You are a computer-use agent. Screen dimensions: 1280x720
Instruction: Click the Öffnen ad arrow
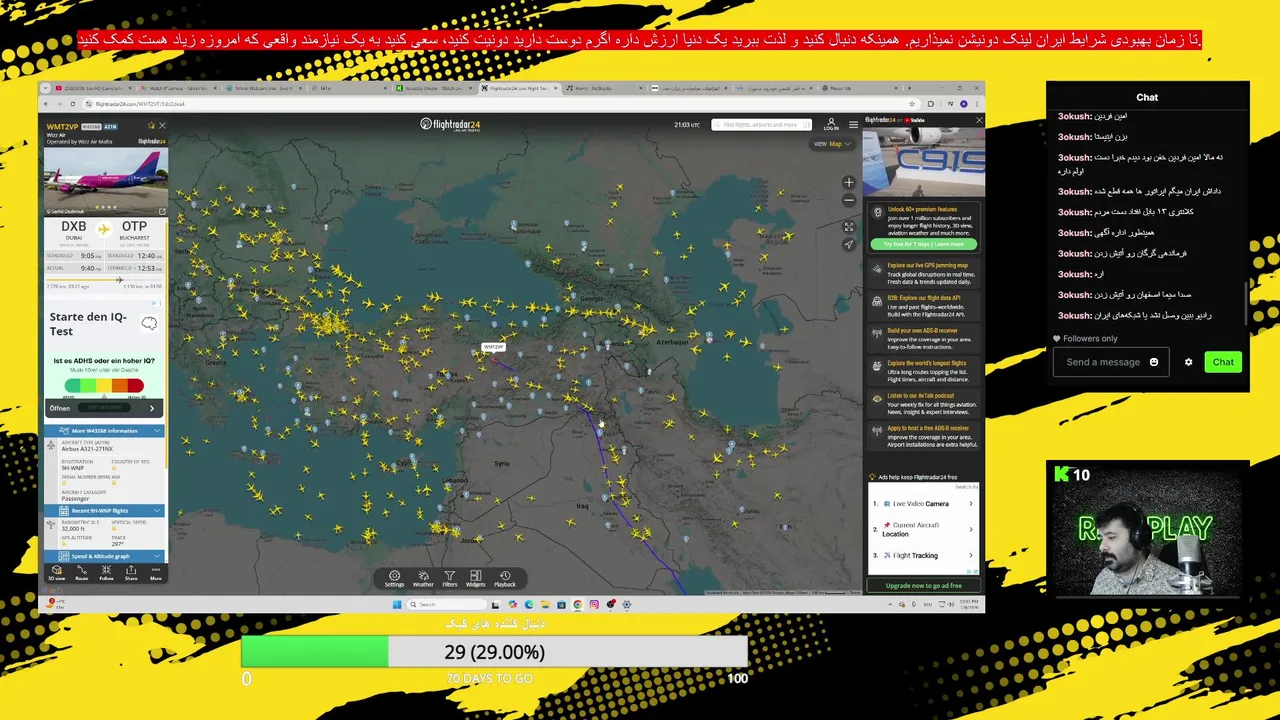click(x=152, y=408)
